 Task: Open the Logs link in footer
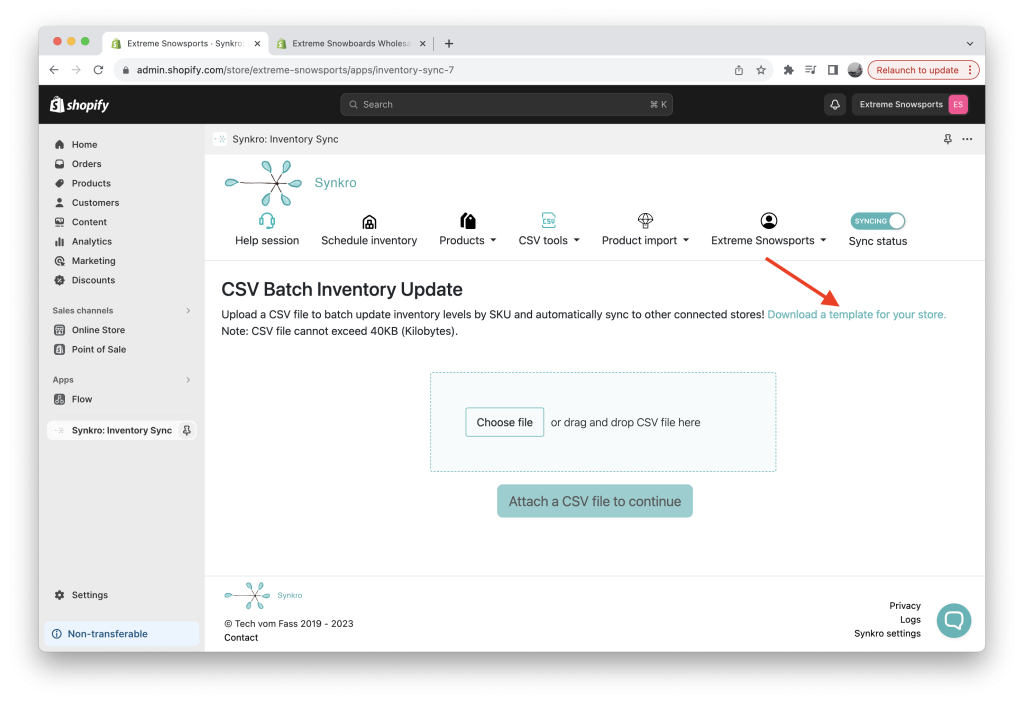coord(910,620)
